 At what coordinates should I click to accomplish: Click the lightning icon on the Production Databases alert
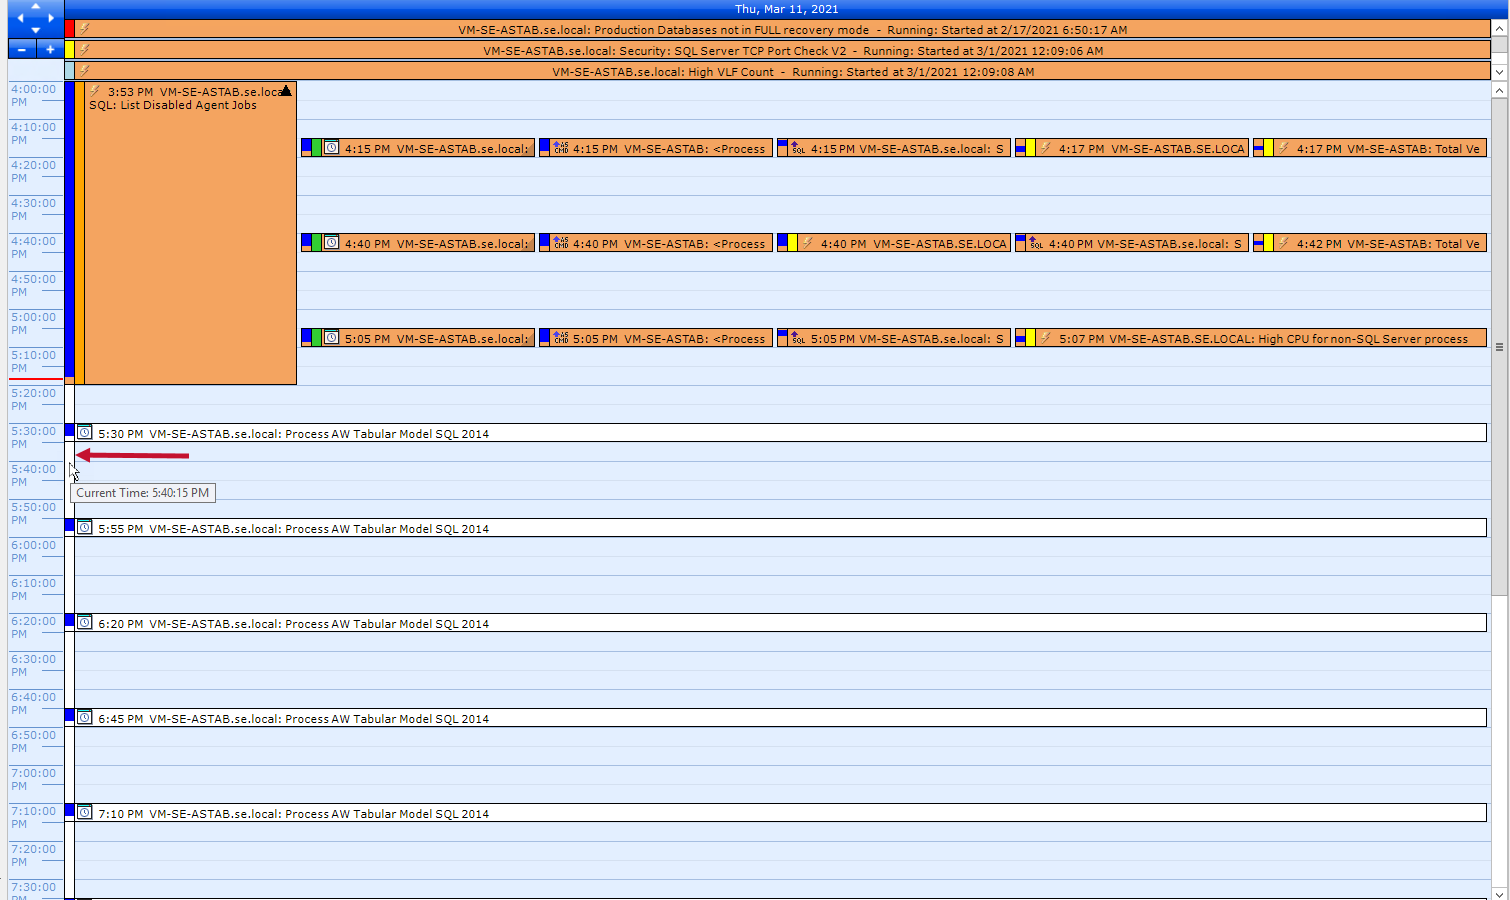click(x=83, y=29)
